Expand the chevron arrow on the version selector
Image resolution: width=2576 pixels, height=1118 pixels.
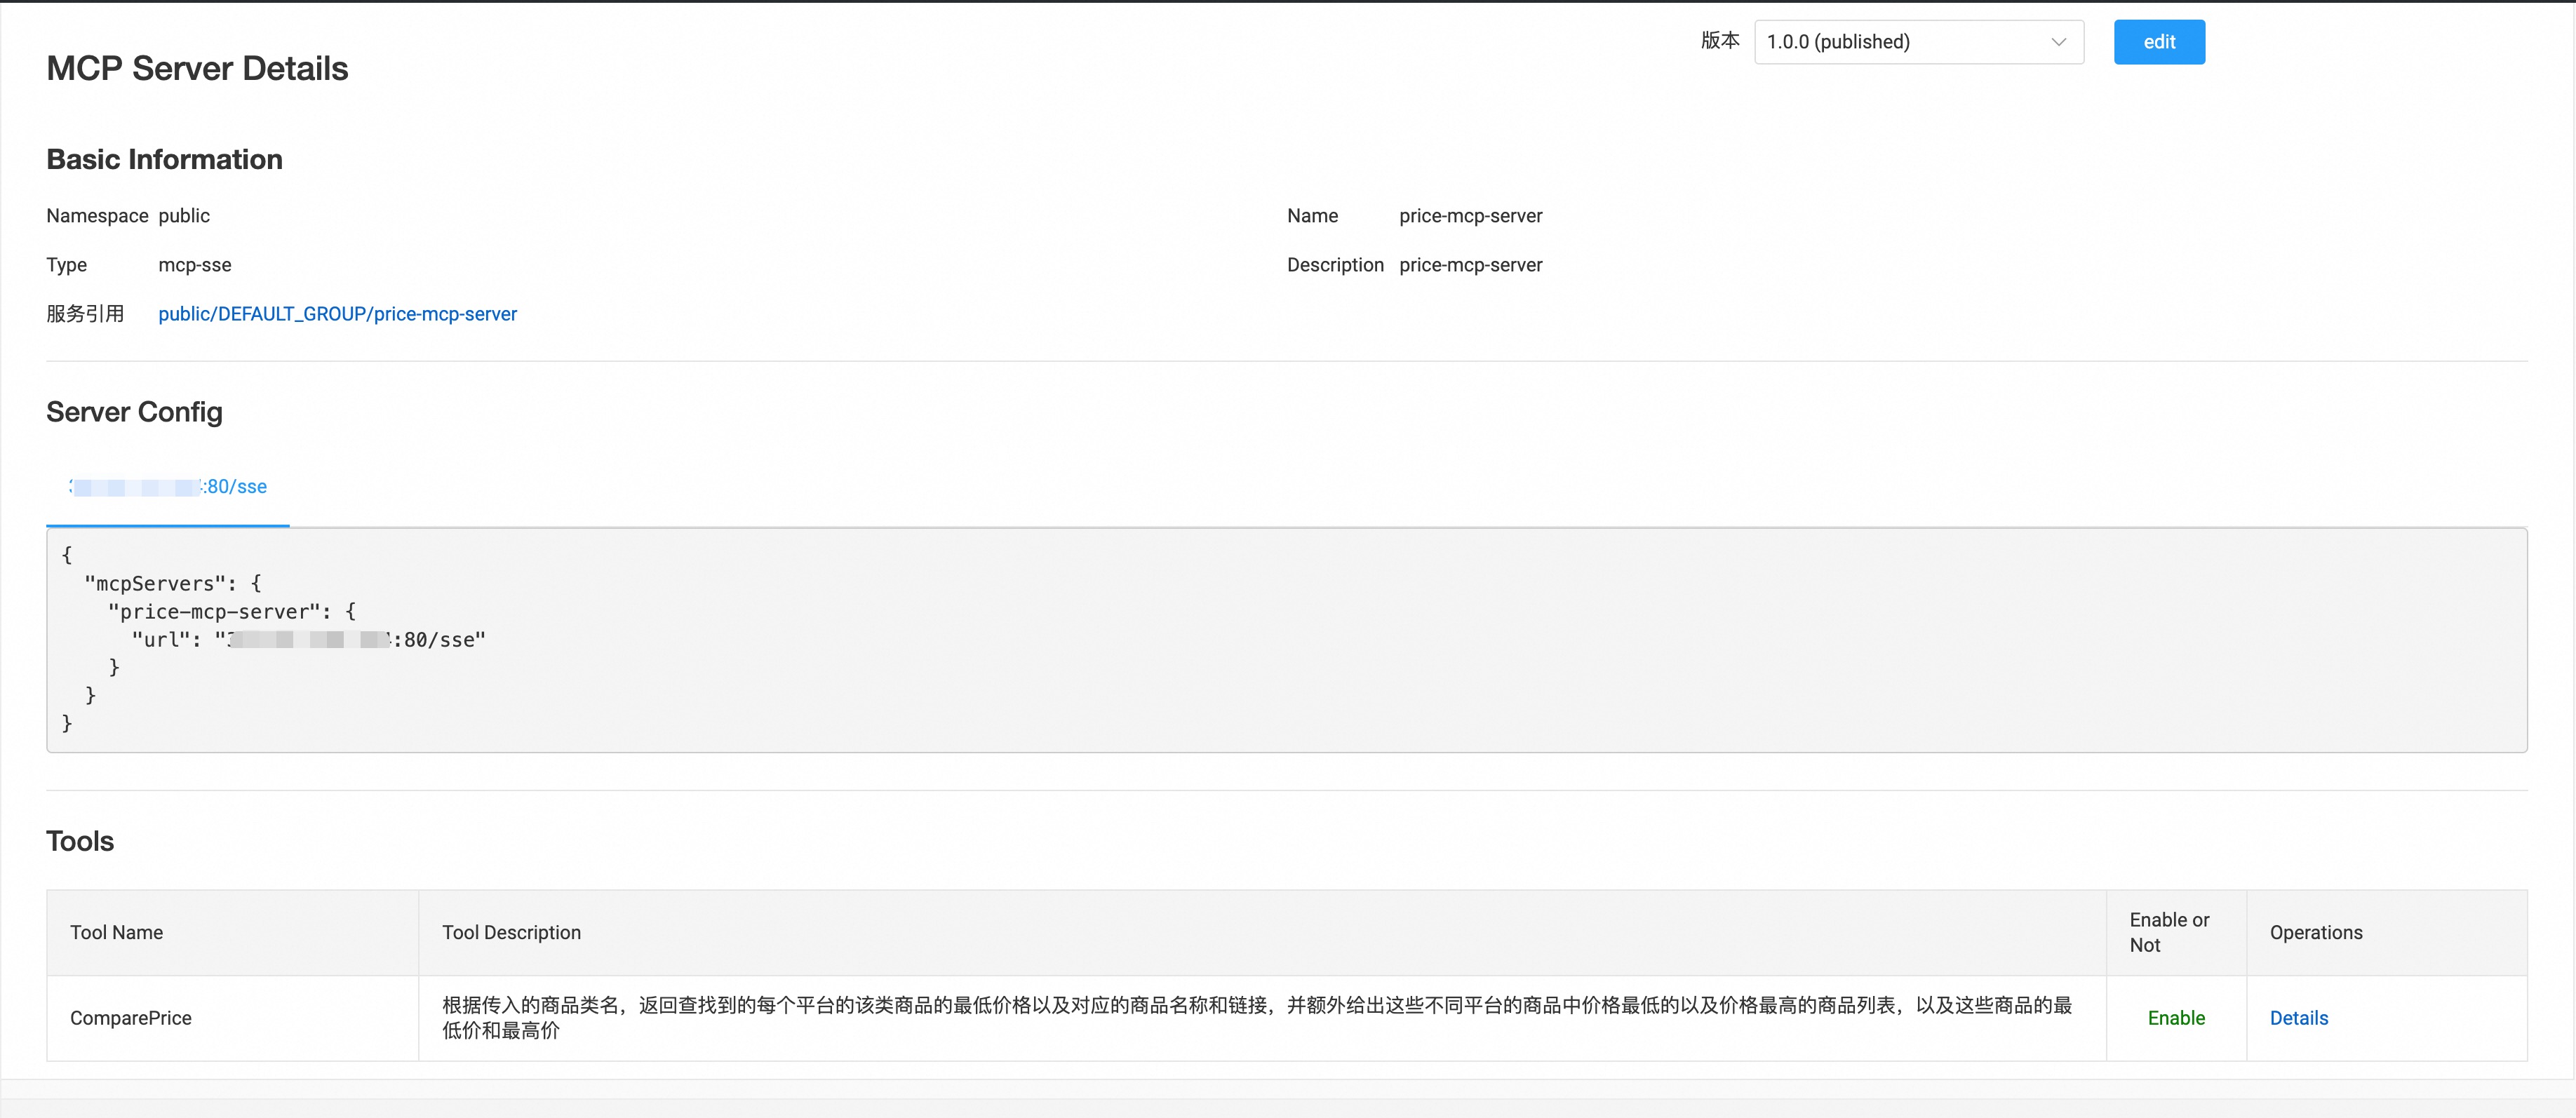point(2059,42)
